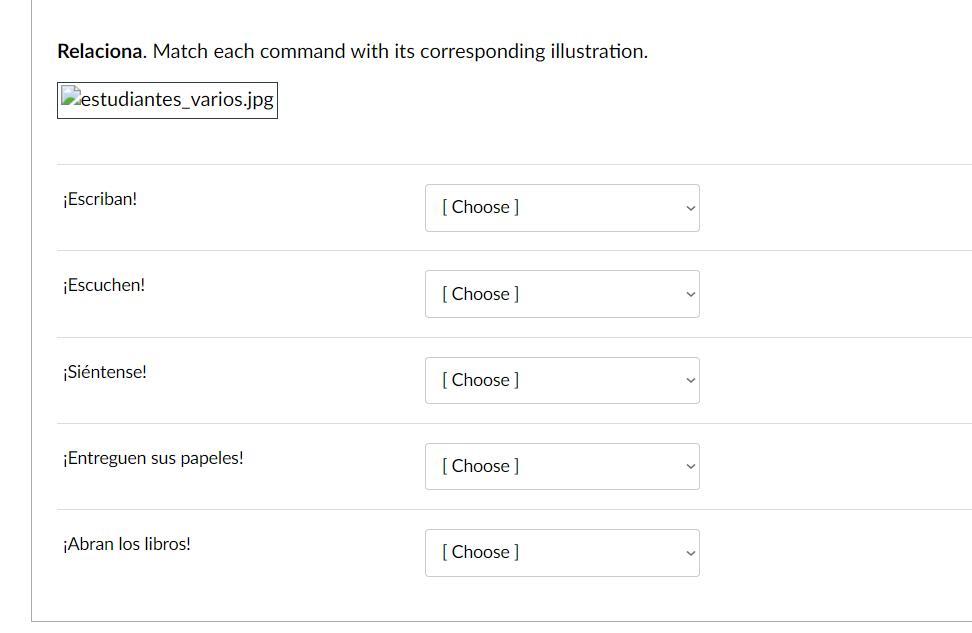Click the chevron in the ¡Abran los libros! row
Viewport: 972px width, 633px height.
689,552
